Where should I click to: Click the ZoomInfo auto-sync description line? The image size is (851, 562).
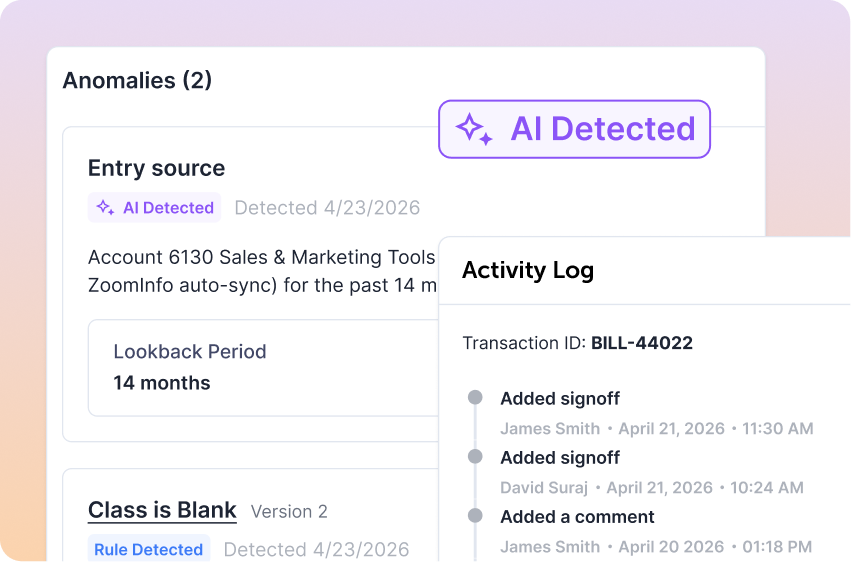click(x=262, y=285)
